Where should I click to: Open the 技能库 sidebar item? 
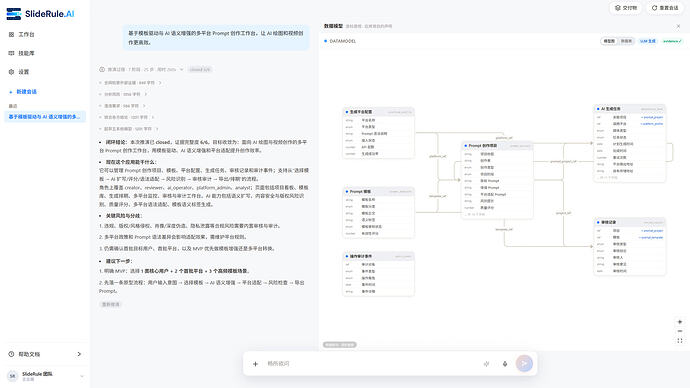point(26,53)
